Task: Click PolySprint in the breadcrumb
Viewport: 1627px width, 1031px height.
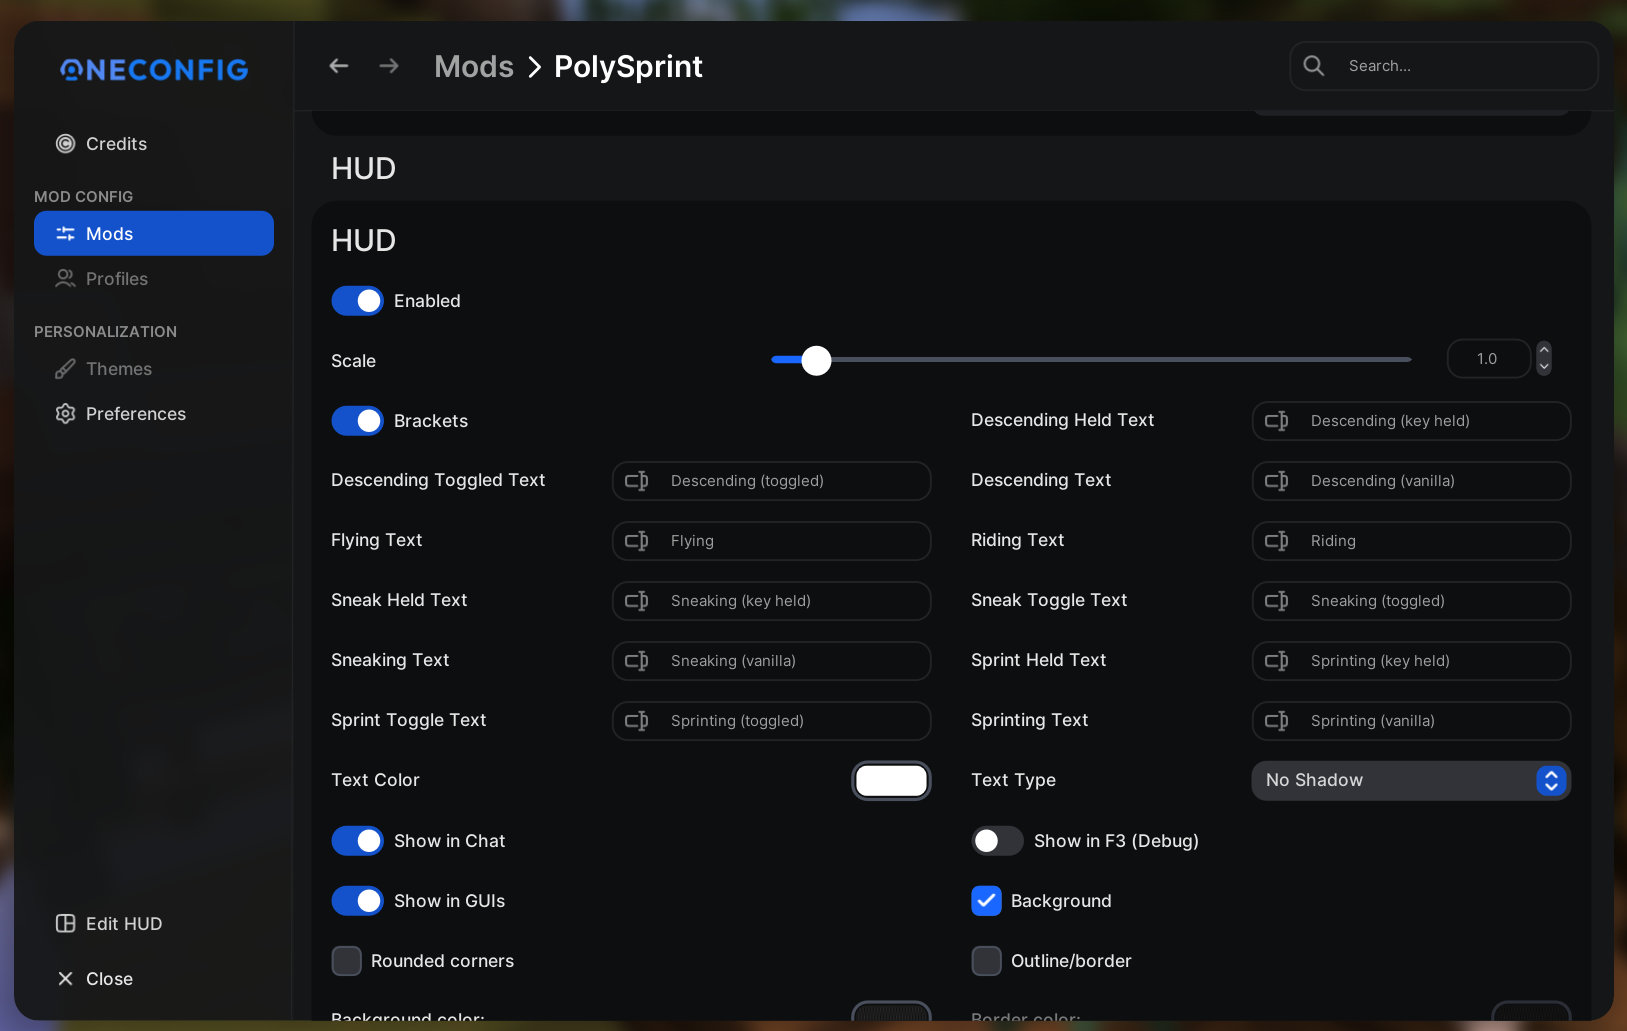Action: [x=628, y=67]
